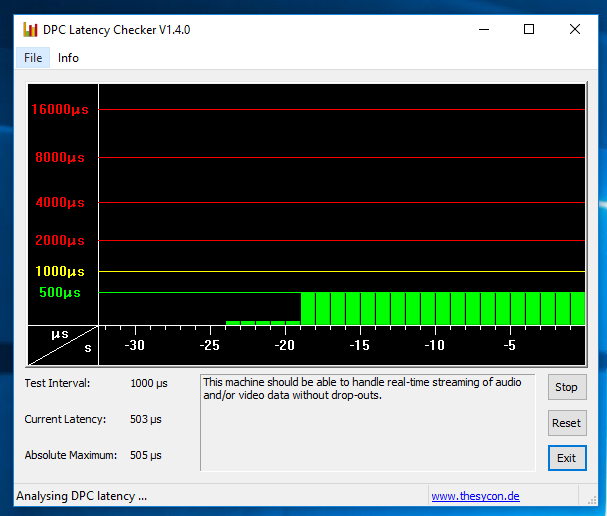
Task: Click the -30 time axis label
Action: tap(134, 345)
